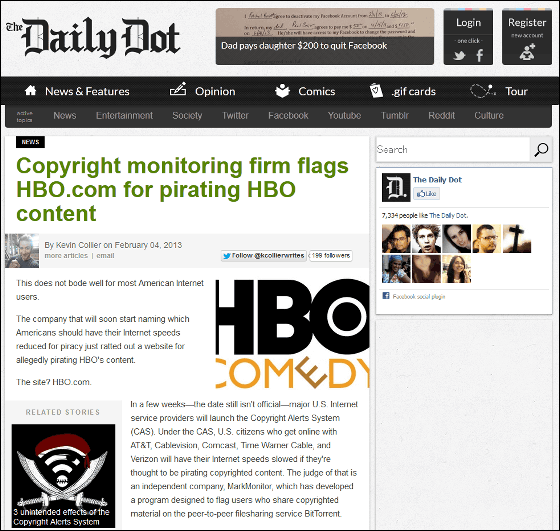Select the Tumblr topic

pyautogui.click(x=395, y=115)
